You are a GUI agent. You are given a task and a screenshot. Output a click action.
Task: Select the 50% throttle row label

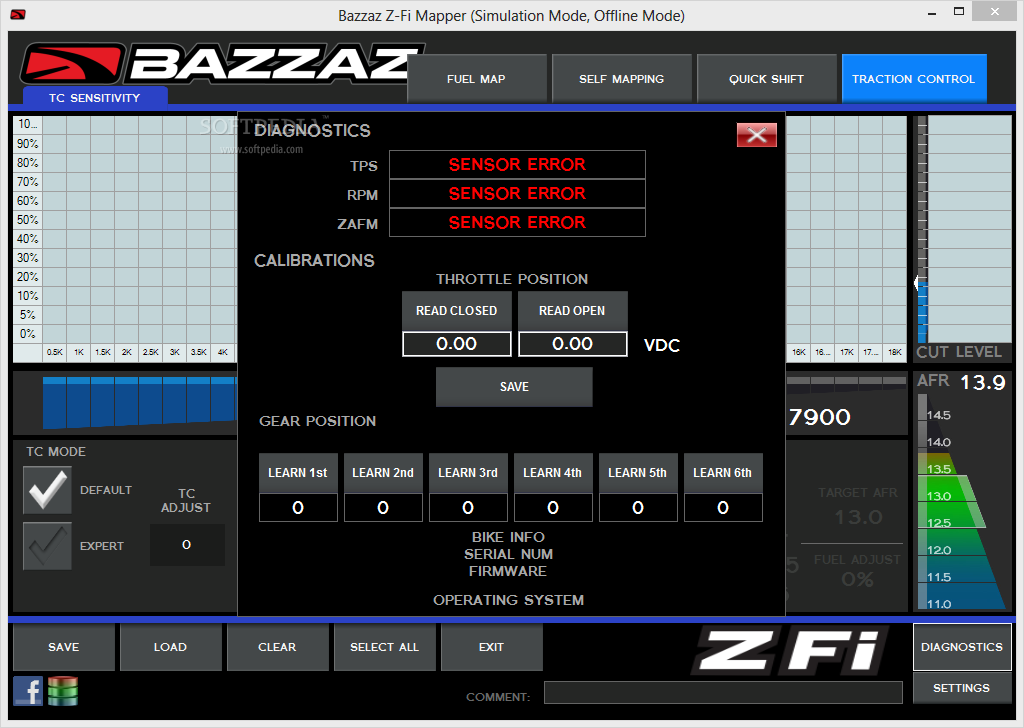(x=27, y=219)
